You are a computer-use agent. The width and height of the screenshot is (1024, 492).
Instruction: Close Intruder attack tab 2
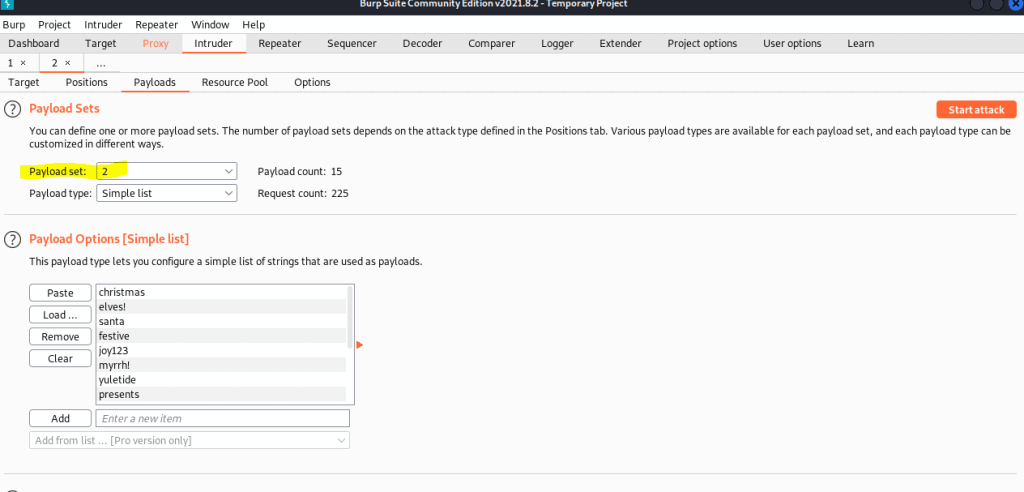(67, 63)
